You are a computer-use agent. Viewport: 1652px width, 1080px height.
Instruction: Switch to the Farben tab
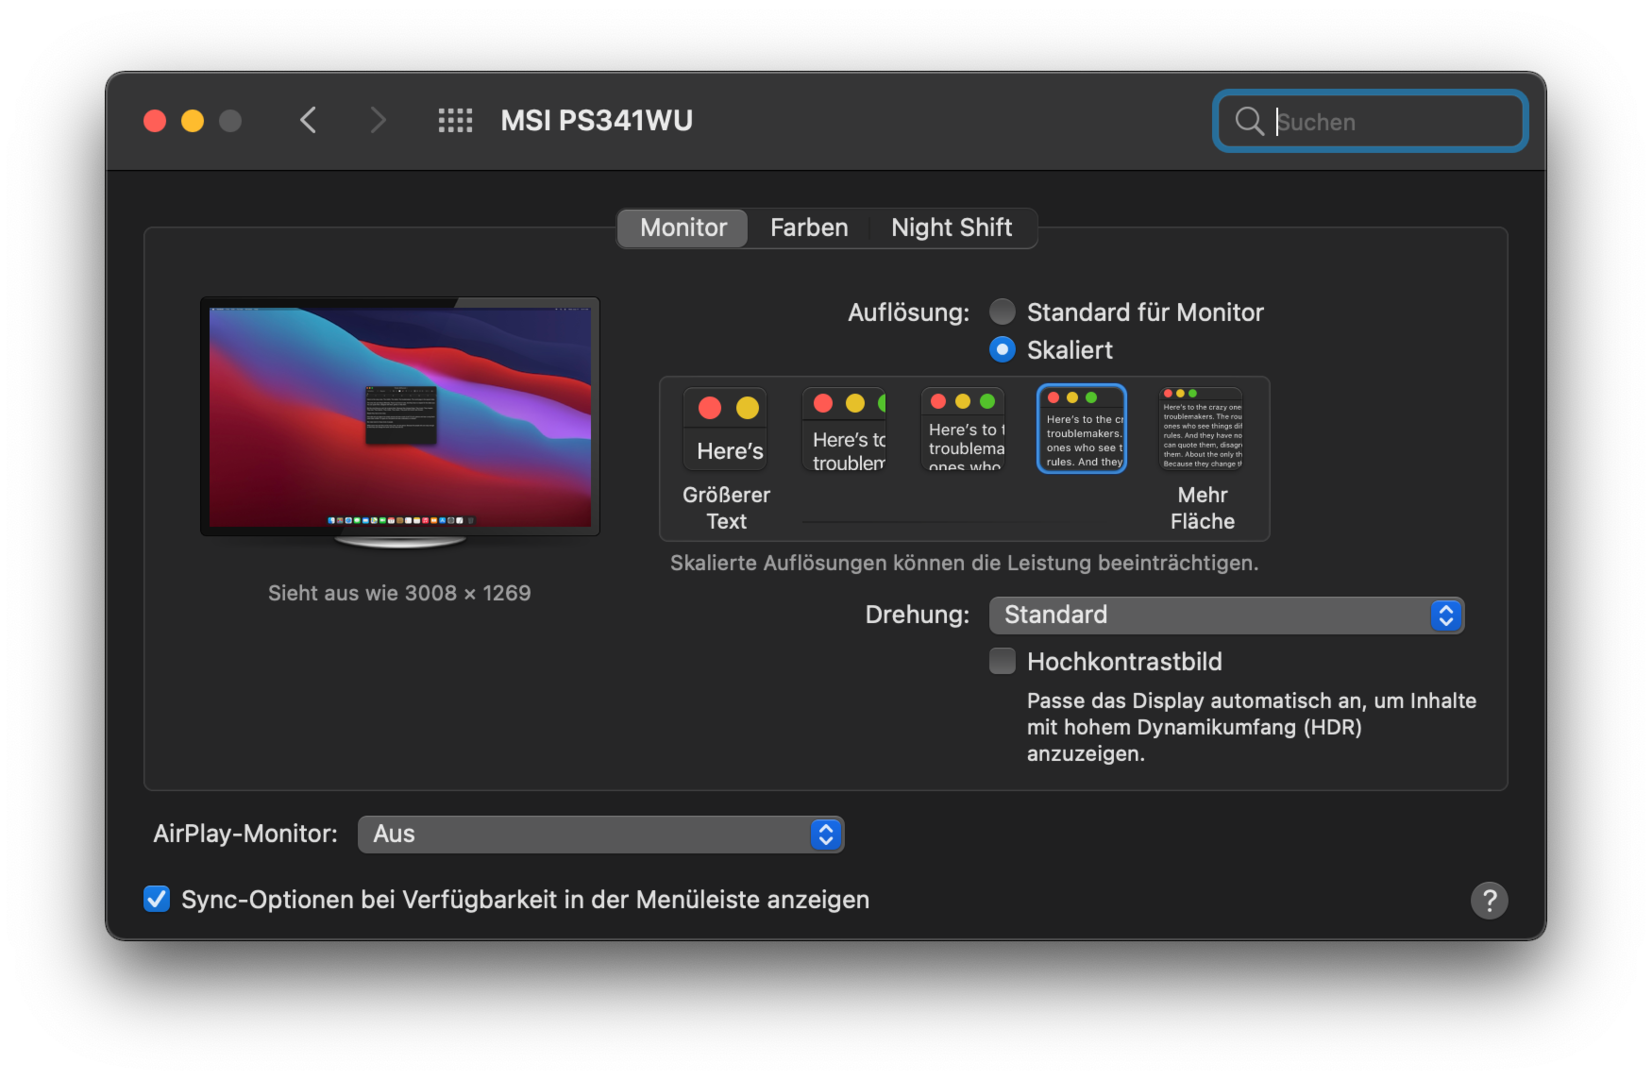pyautogui.click(x=808, y=228)
